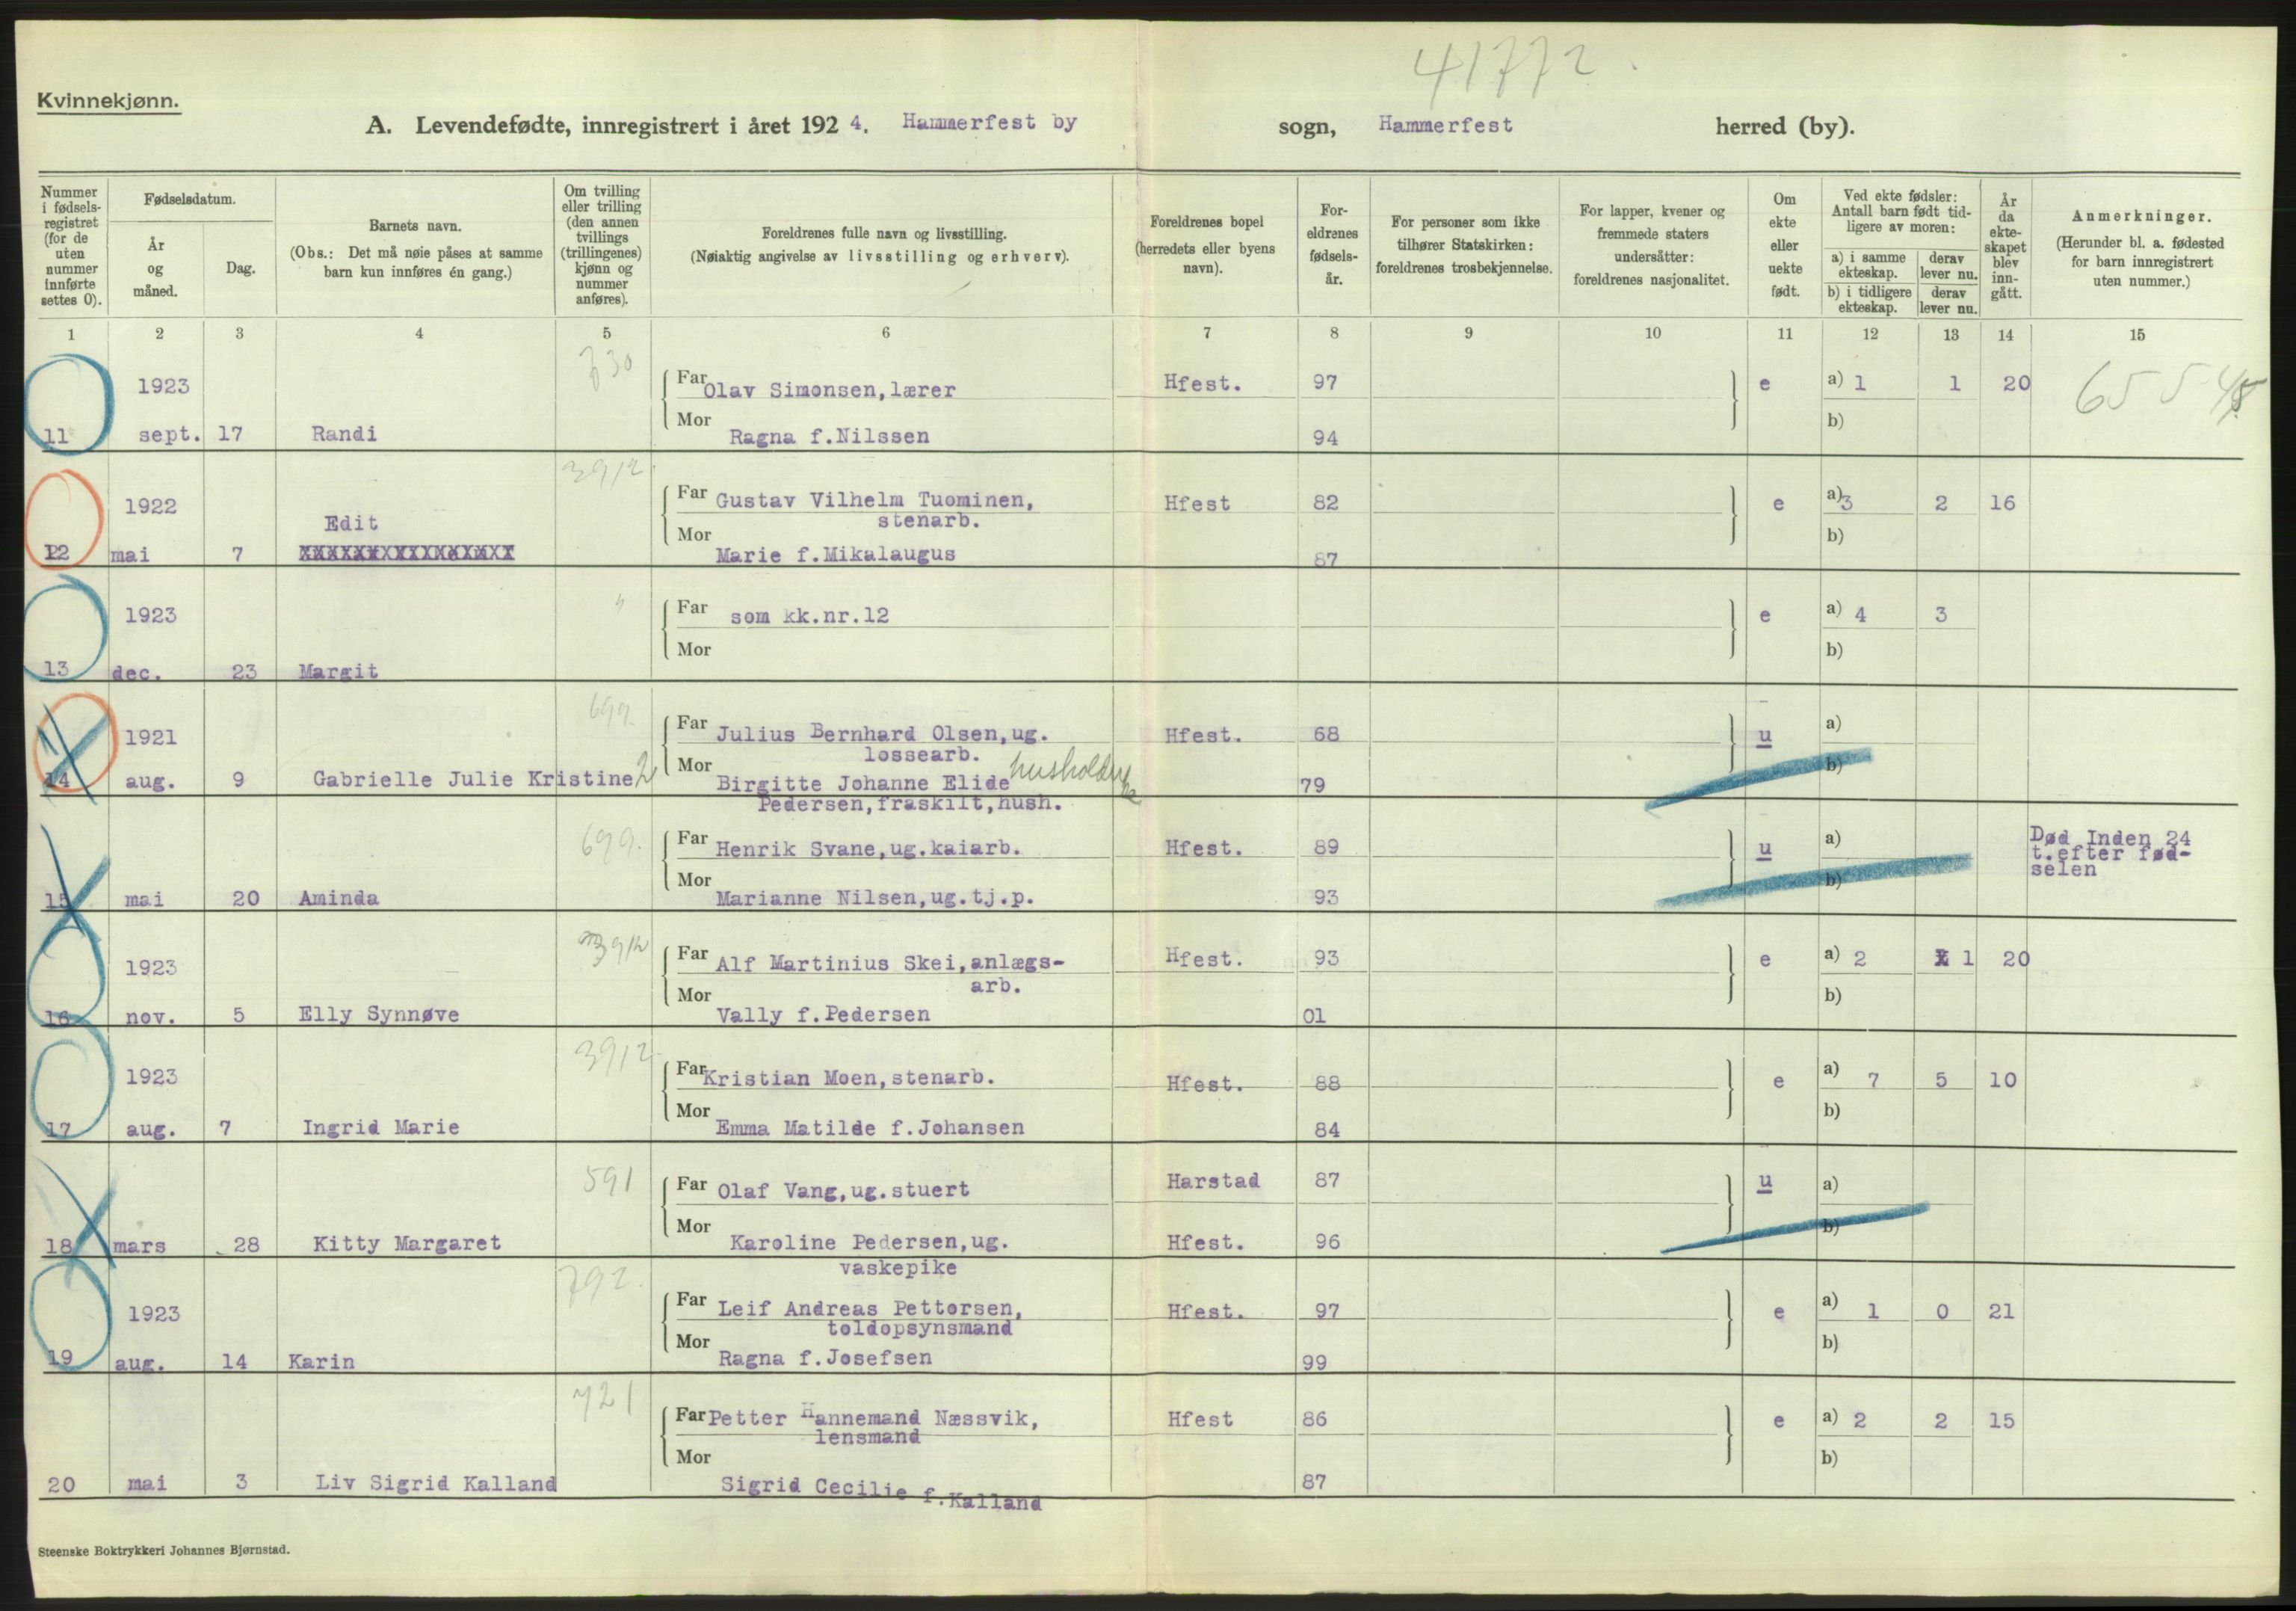Click the "Kvinnekjønn." heading
Viewport: 2296px width, 1611px height.
[x=109, y=101]
